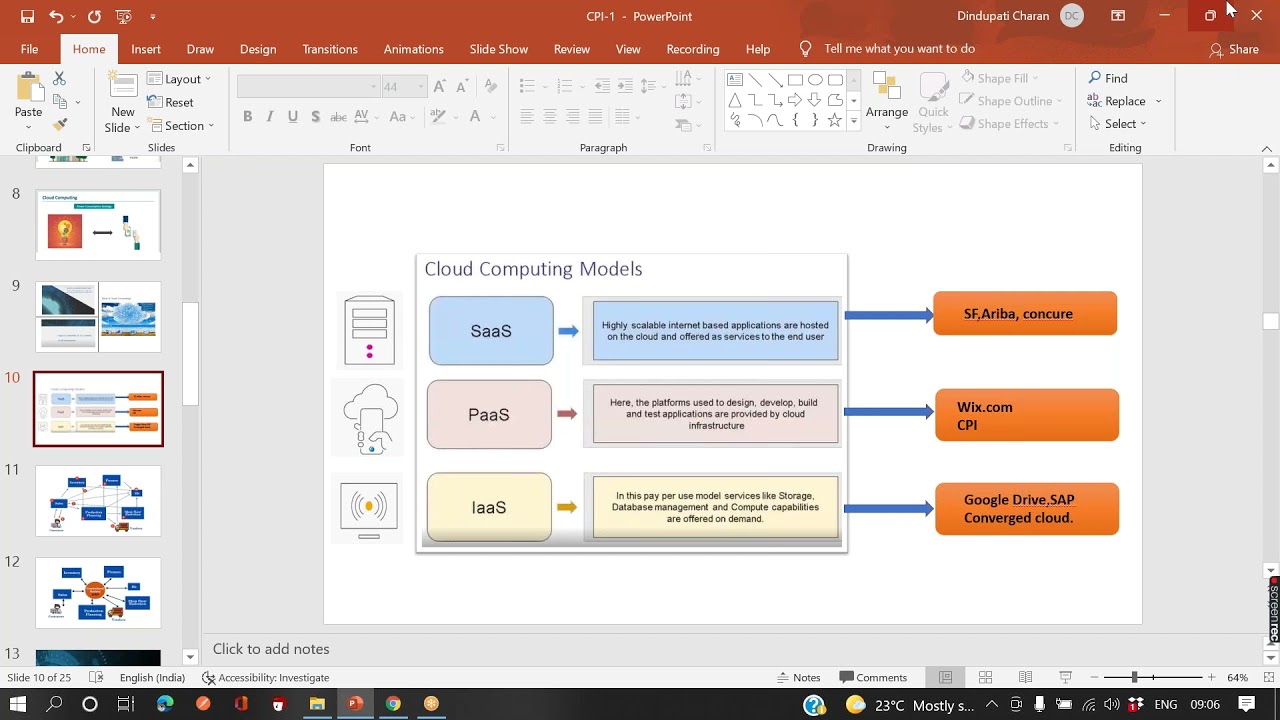Open the slide Layout dropdown
Screen dimensions: 1280x720
pyautogui.click(x=179, y=79)
